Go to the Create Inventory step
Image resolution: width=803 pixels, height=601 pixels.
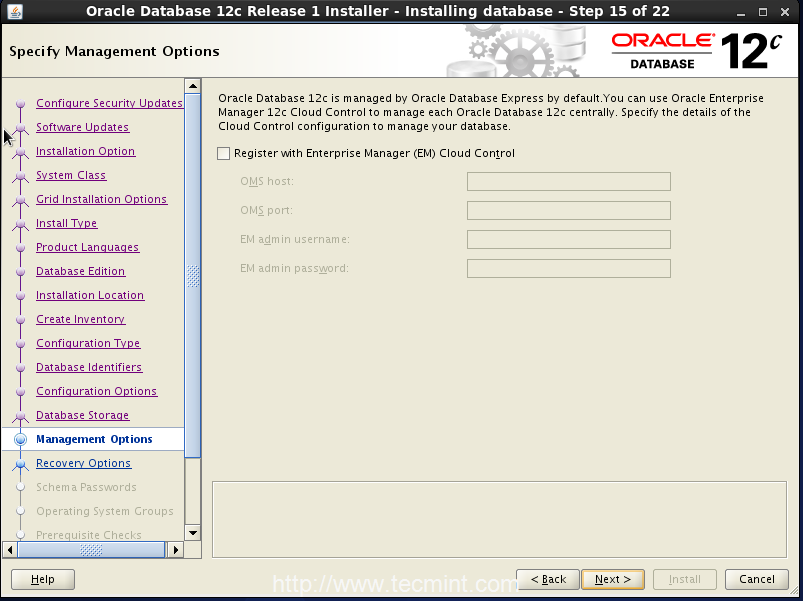coord(80,319)
